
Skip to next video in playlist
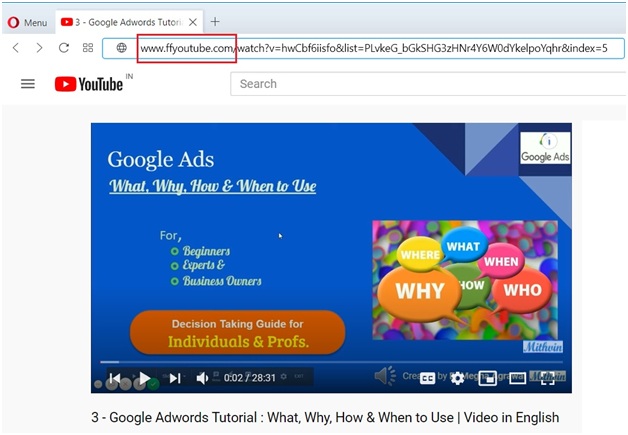pos(175,378)
